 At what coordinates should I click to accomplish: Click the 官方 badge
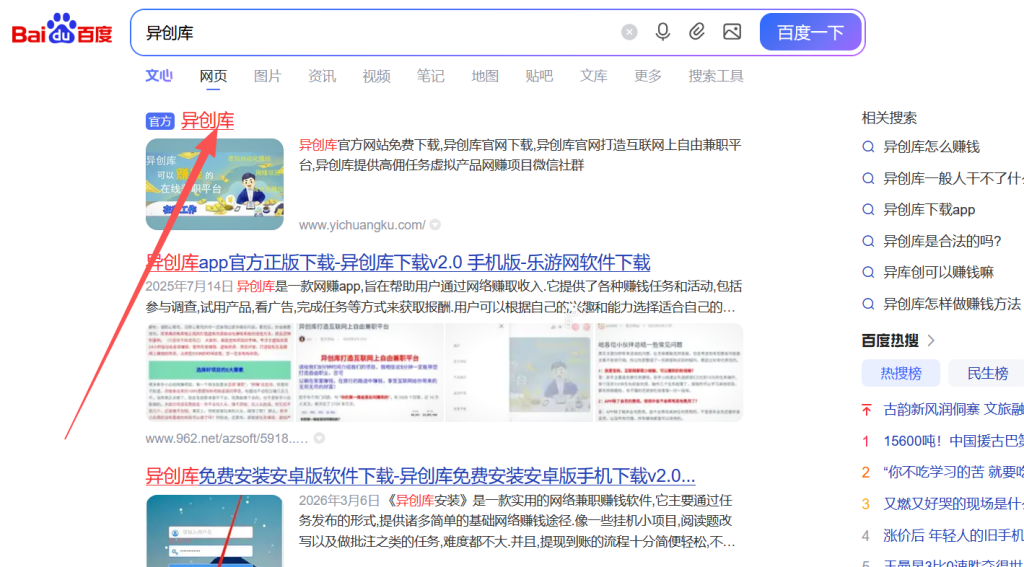point(160,121)
